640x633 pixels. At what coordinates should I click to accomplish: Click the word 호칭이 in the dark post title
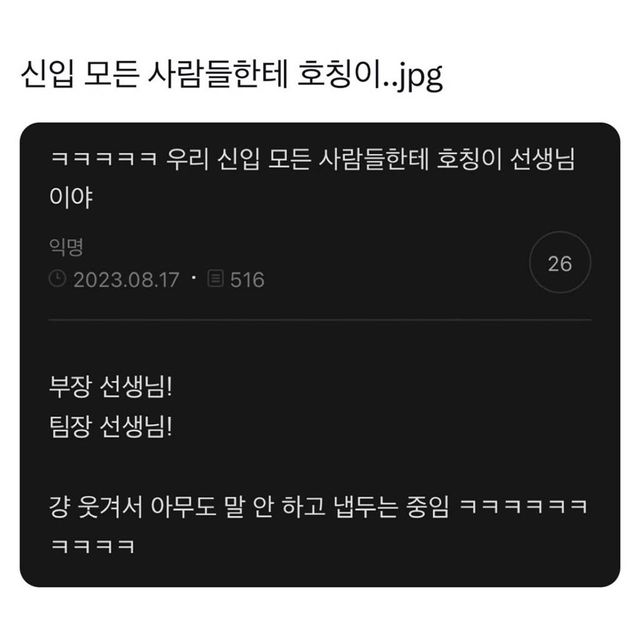469,158
